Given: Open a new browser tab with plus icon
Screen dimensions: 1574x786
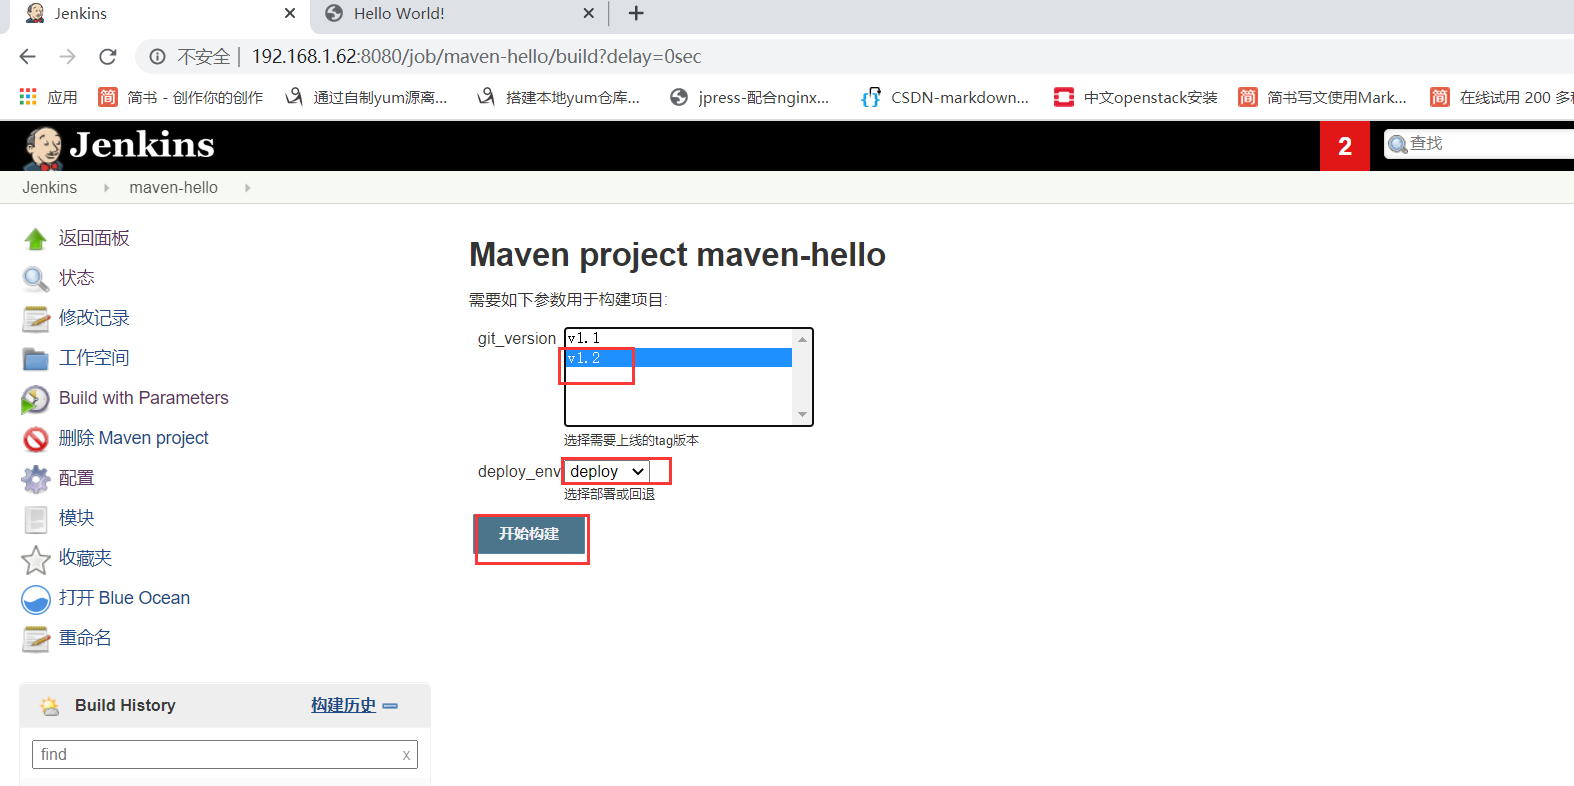Looking at the screenshot, I should 636,13.
